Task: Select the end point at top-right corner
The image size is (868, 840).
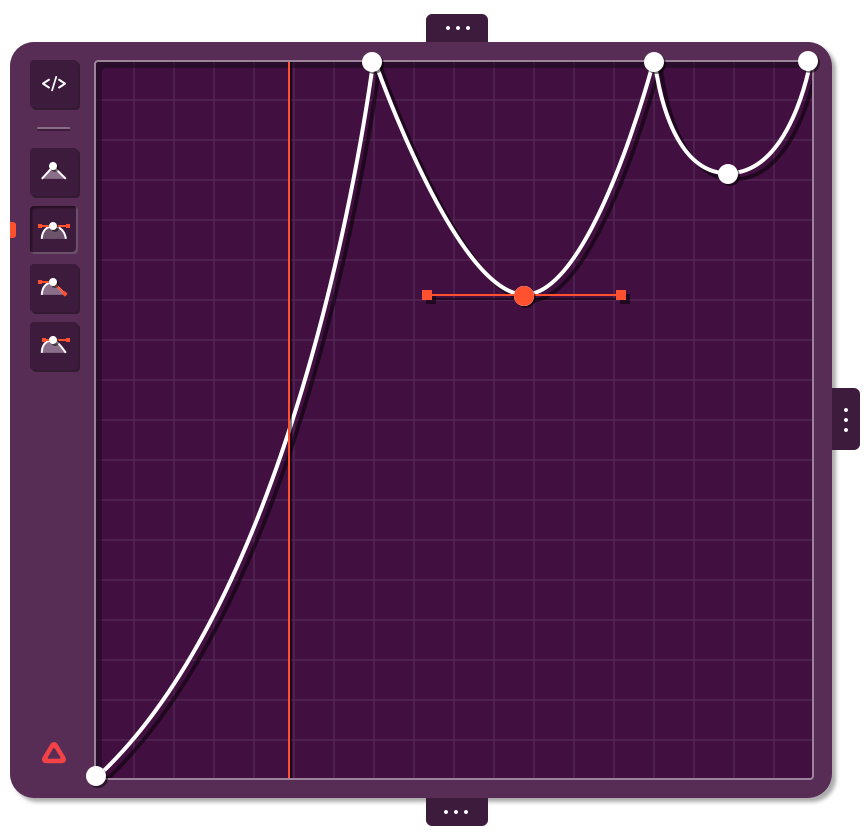Action: pos(808,61)
